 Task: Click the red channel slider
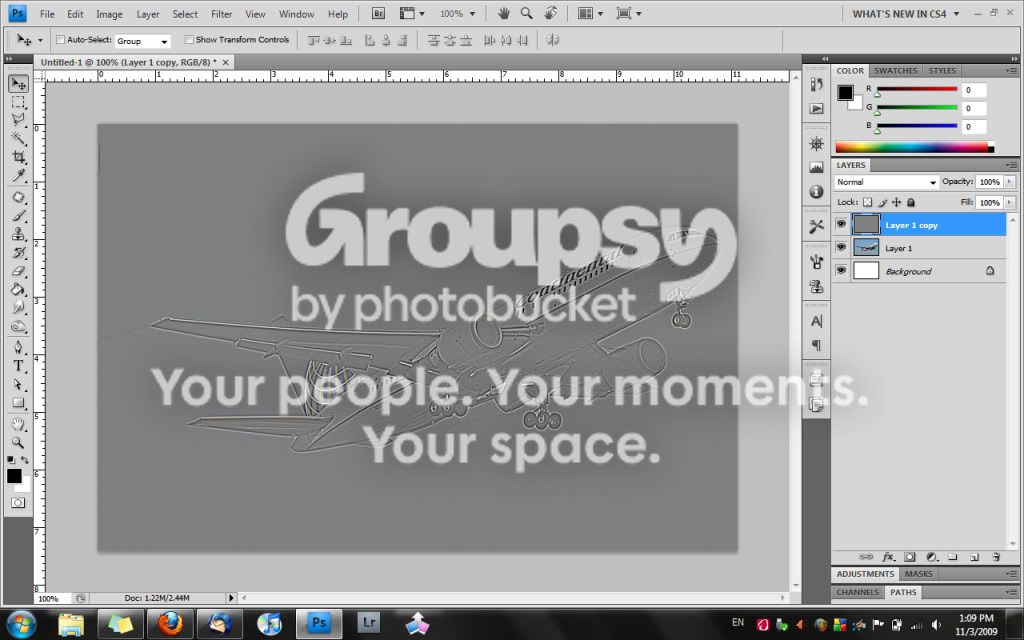[x=918, y=89]
